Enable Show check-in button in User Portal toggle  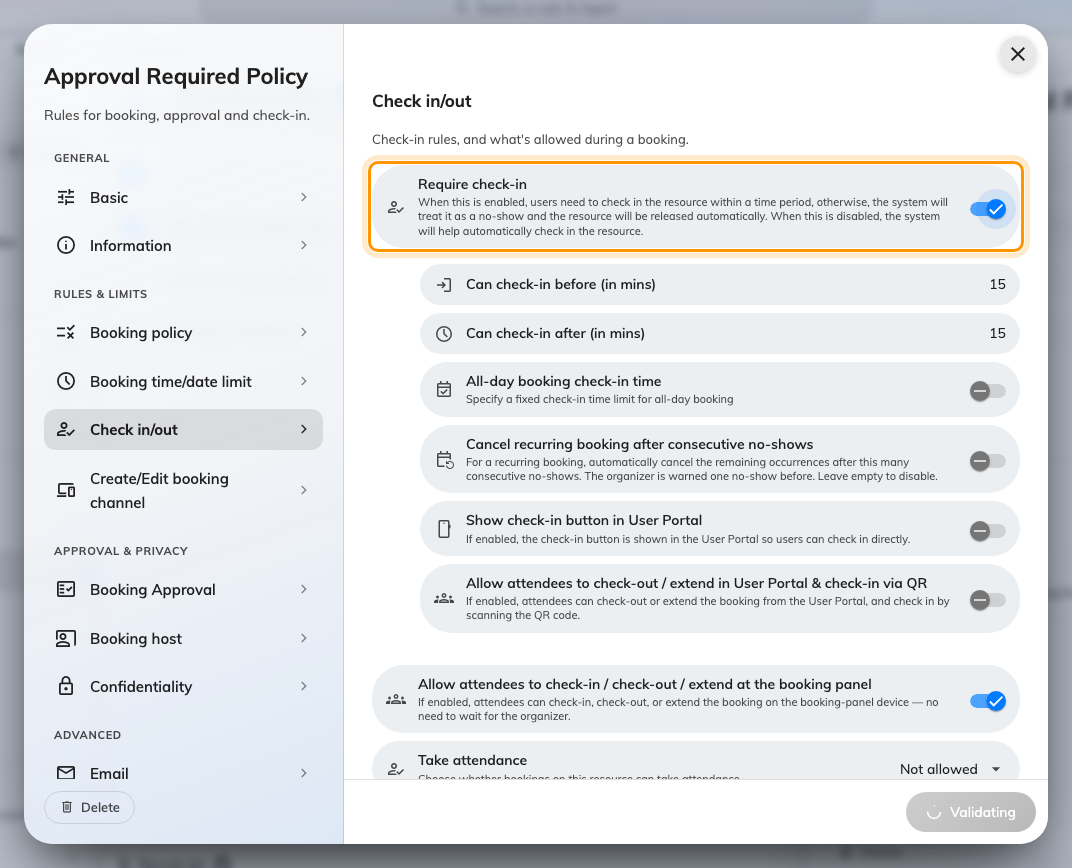tap(988, 530)
